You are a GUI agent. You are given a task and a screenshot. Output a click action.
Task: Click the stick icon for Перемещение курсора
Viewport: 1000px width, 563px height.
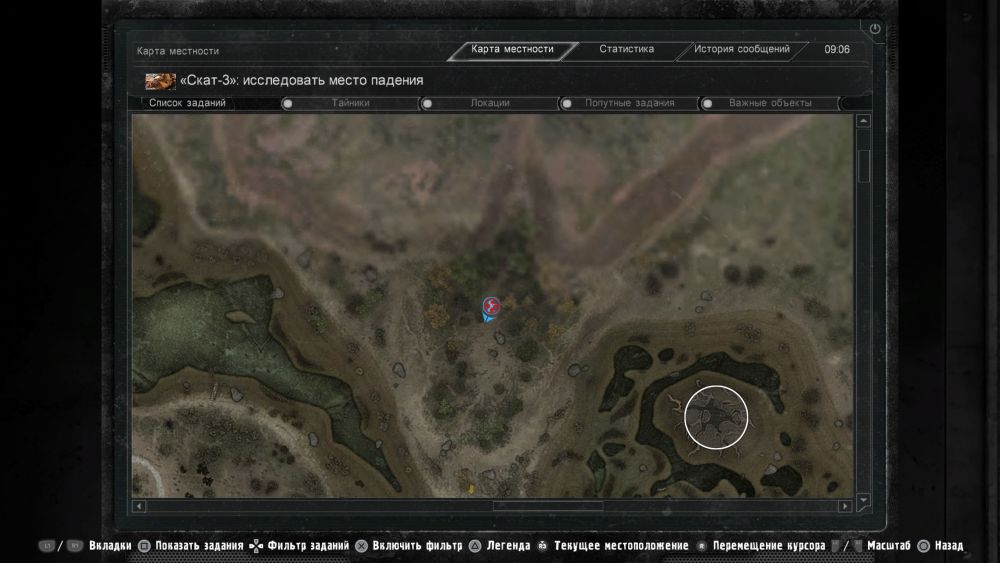[702, 546]
